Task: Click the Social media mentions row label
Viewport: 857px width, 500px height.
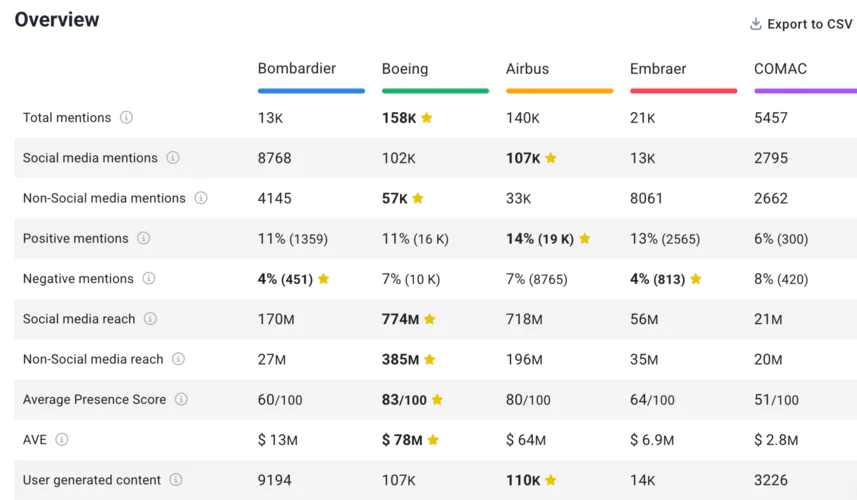Action: 90,158
